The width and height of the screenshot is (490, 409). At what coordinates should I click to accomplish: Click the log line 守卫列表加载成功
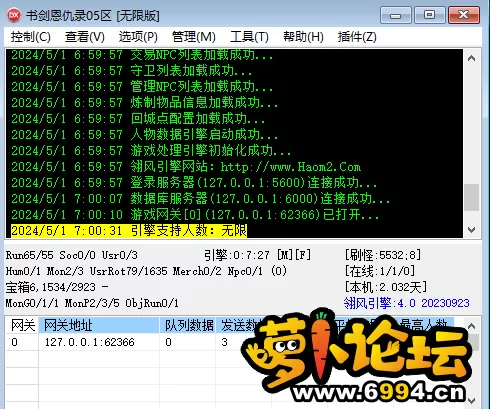[131, 71]
